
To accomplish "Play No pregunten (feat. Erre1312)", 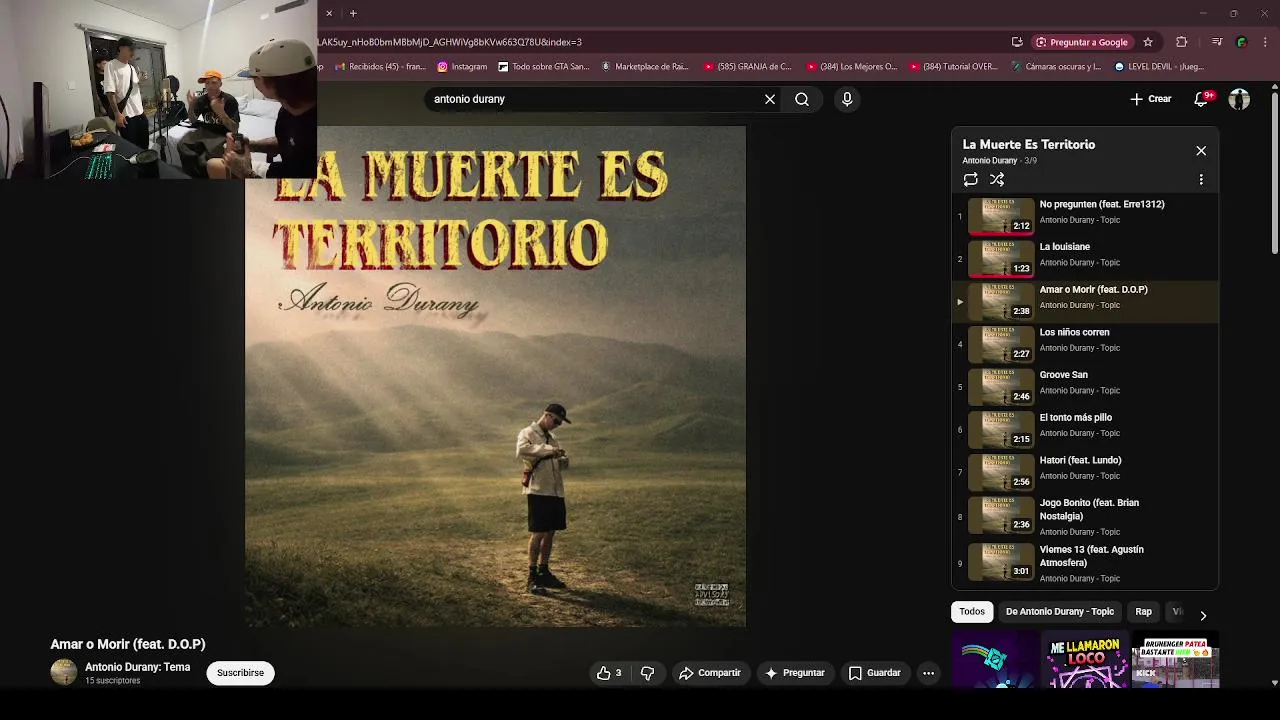I will [1085, 216].
